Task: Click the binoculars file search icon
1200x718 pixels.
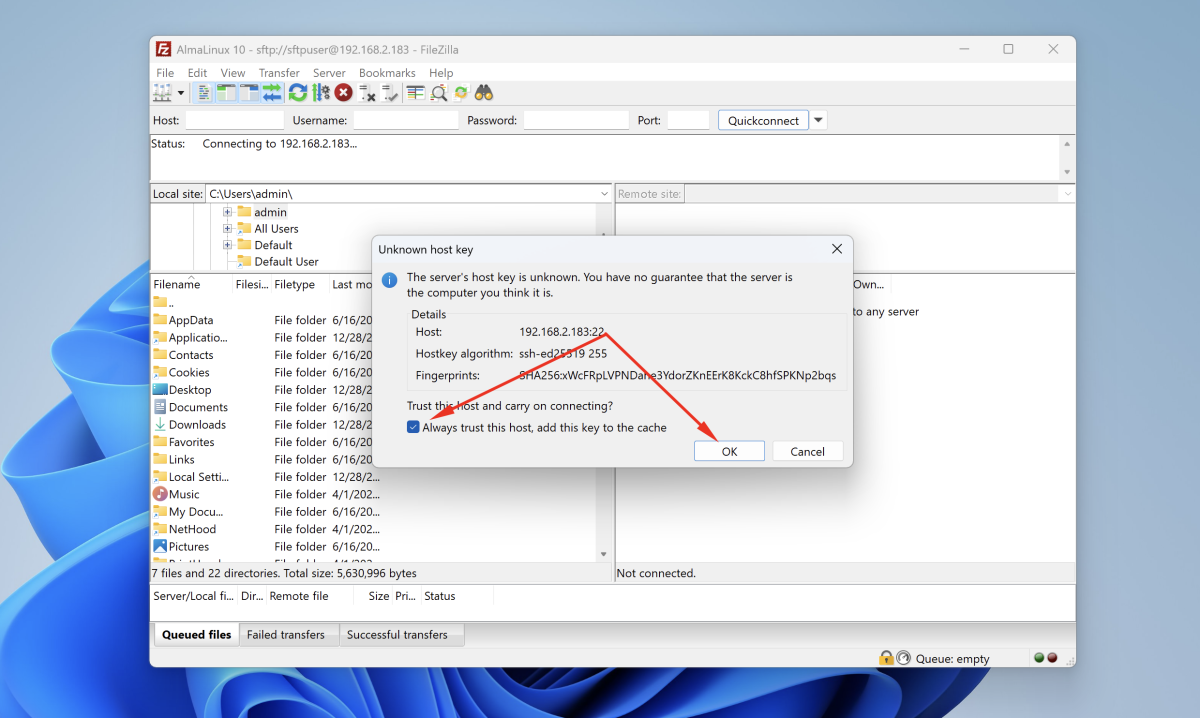Action: click(484, 93)
